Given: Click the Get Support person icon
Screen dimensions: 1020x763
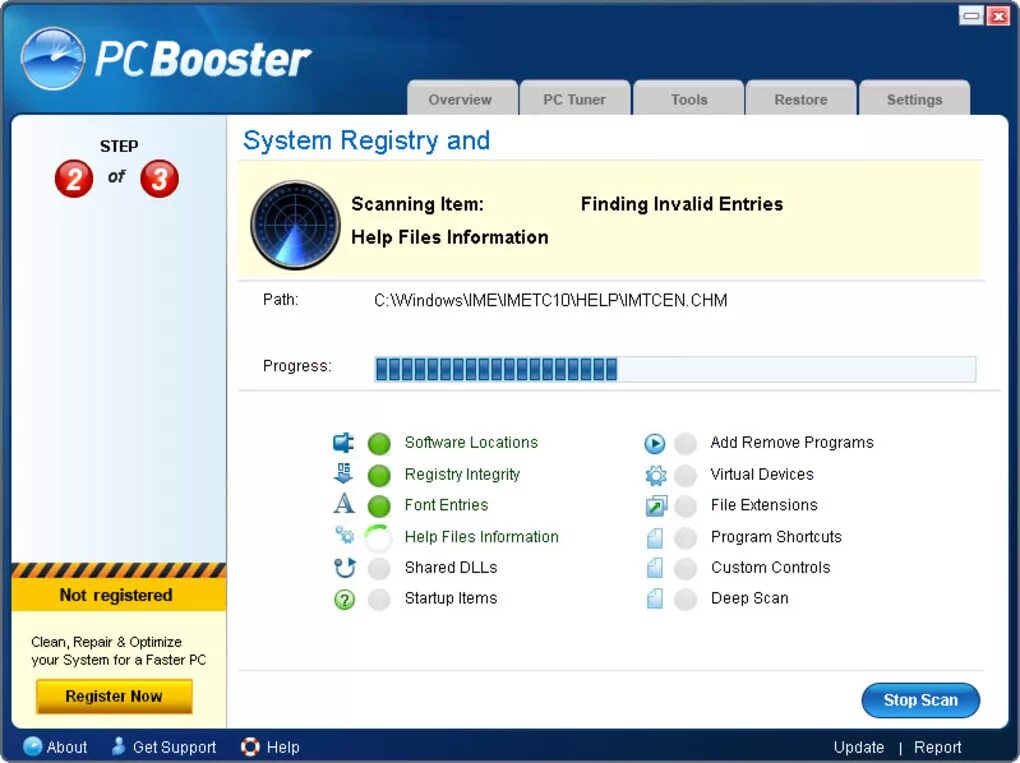Looking at the screenshot, I should tap(118, 746).
